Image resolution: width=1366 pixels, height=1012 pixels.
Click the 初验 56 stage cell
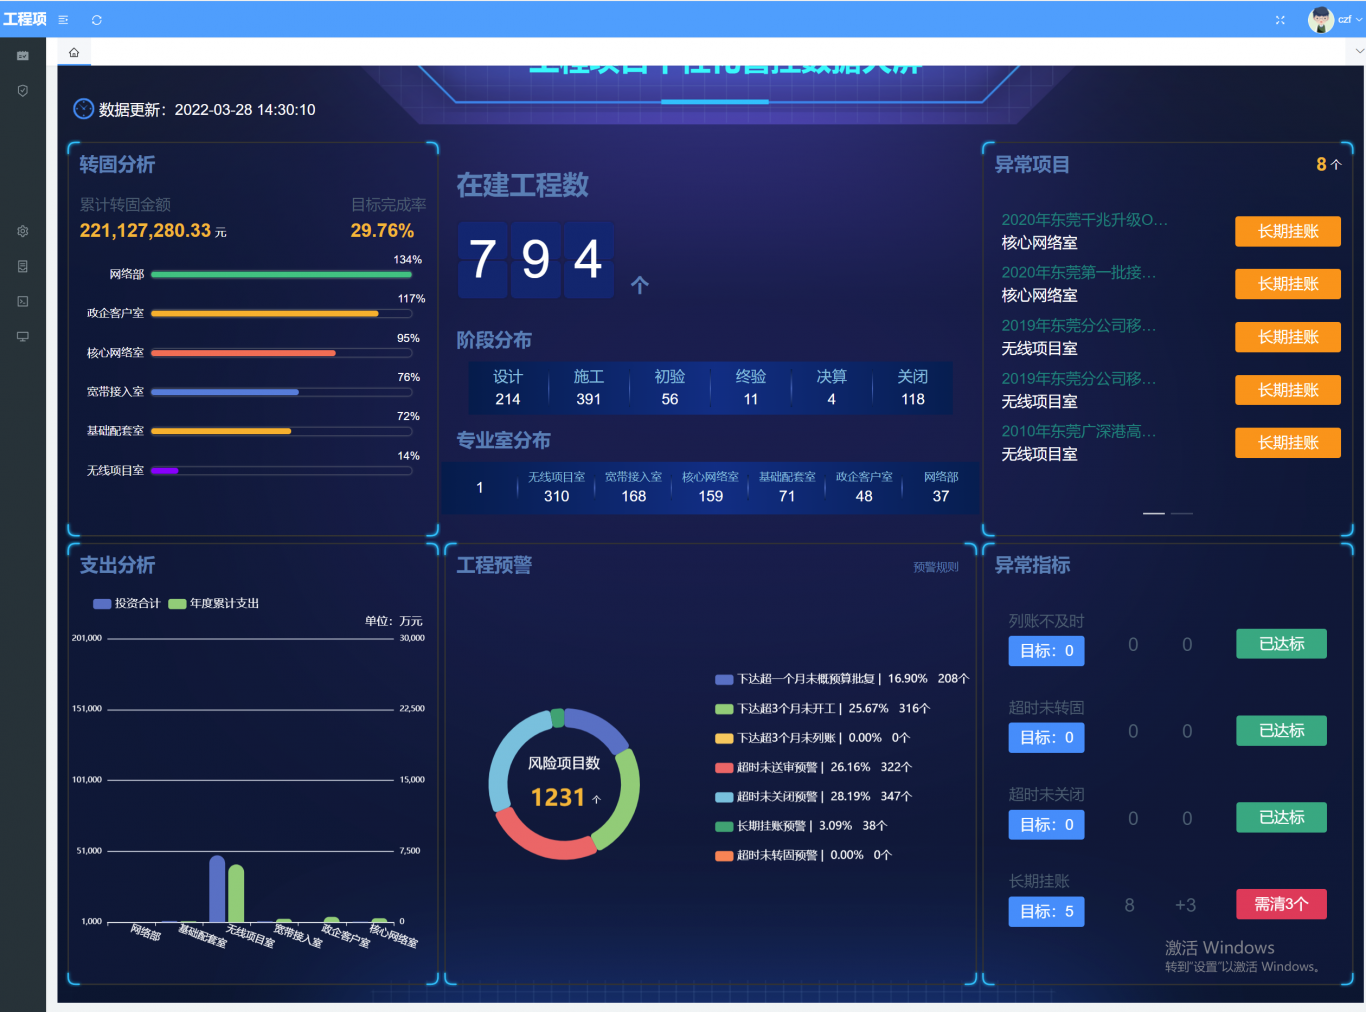point(670,388)
